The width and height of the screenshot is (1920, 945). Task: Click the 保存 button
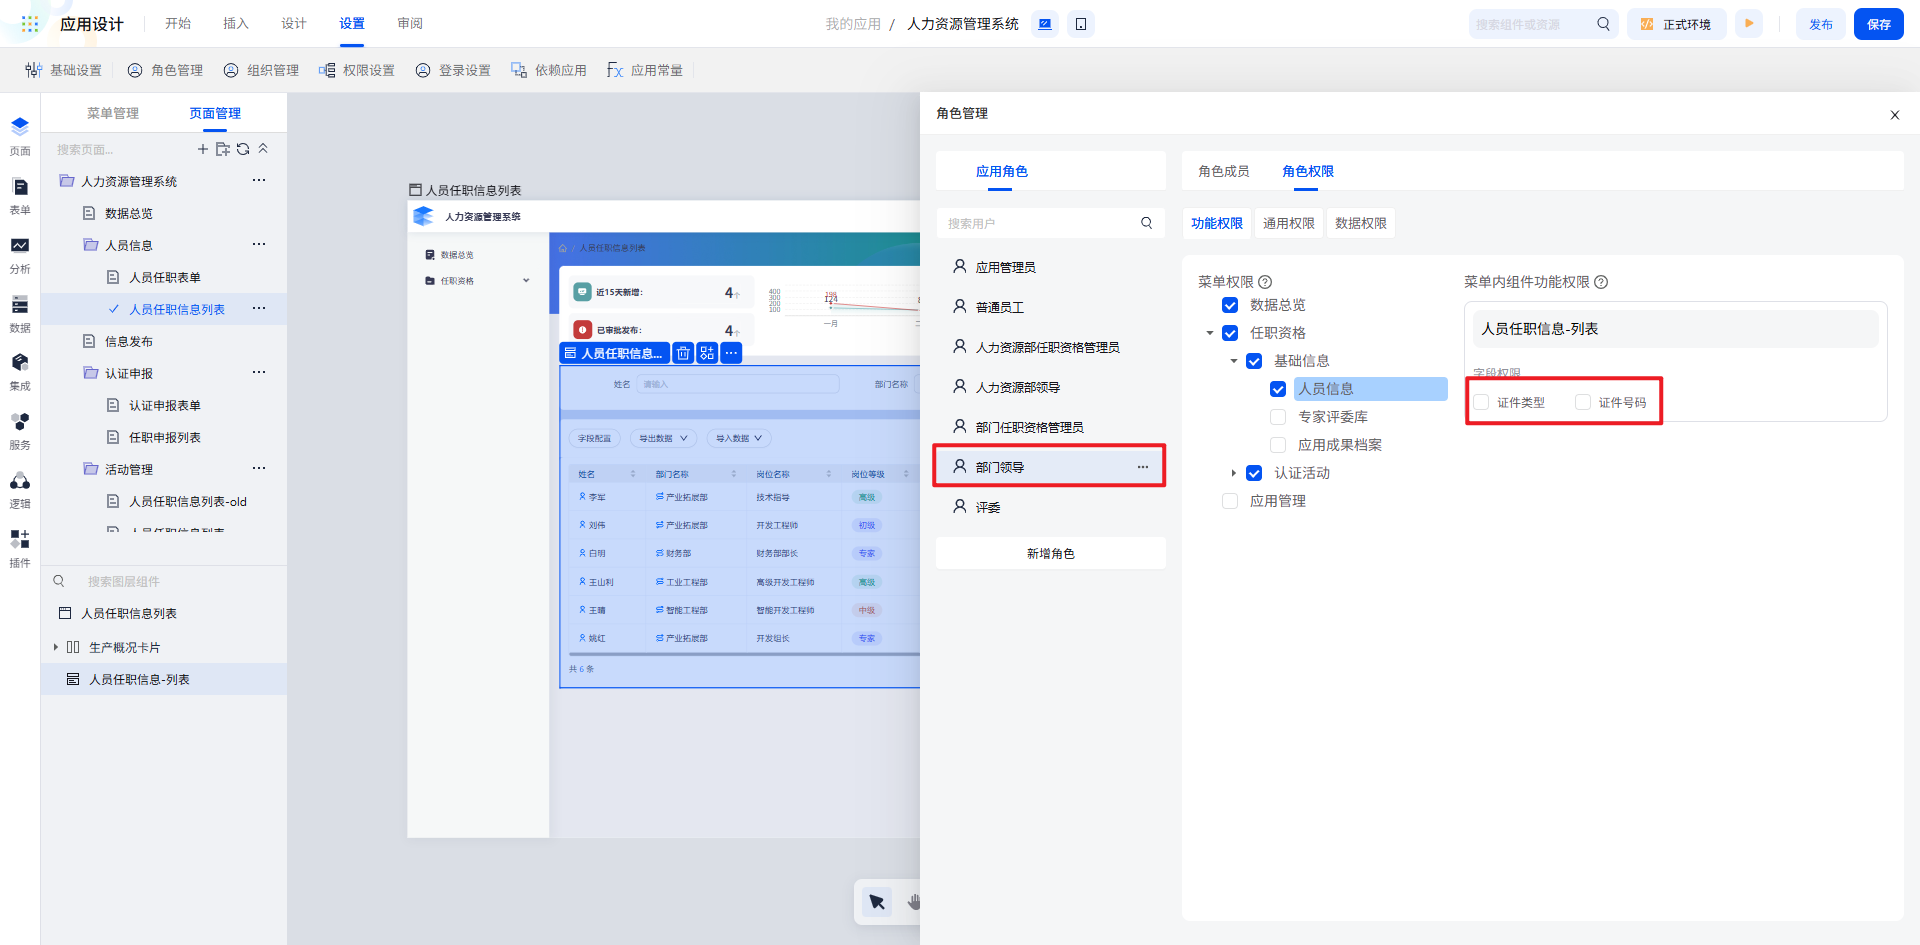click(x=1878, y=24)
